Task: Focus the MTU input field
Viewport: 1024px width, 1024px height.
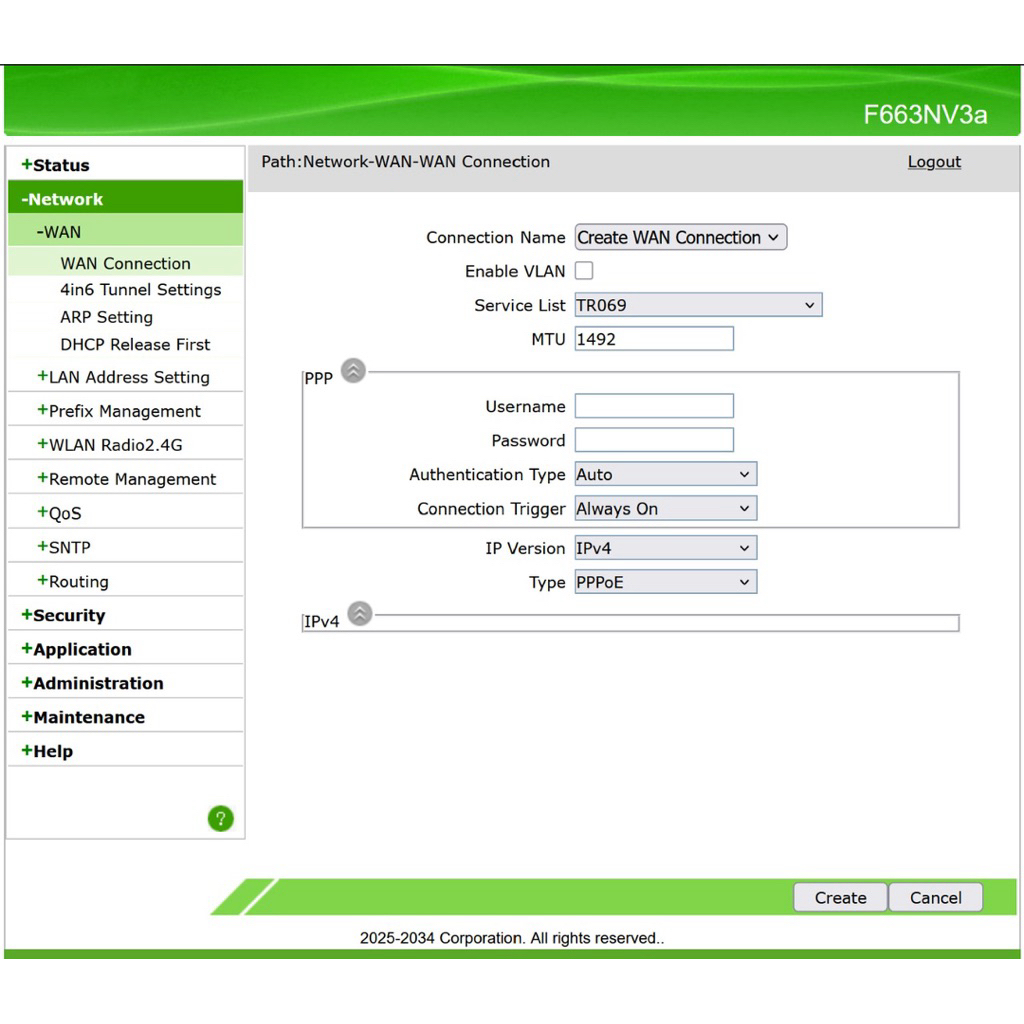Action: [654, 339]
